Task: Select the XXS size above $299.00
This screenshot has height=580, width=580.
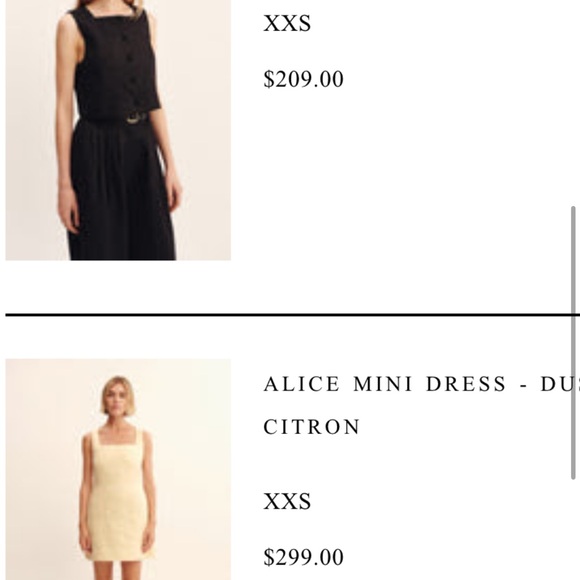Action: coord(287,502)
